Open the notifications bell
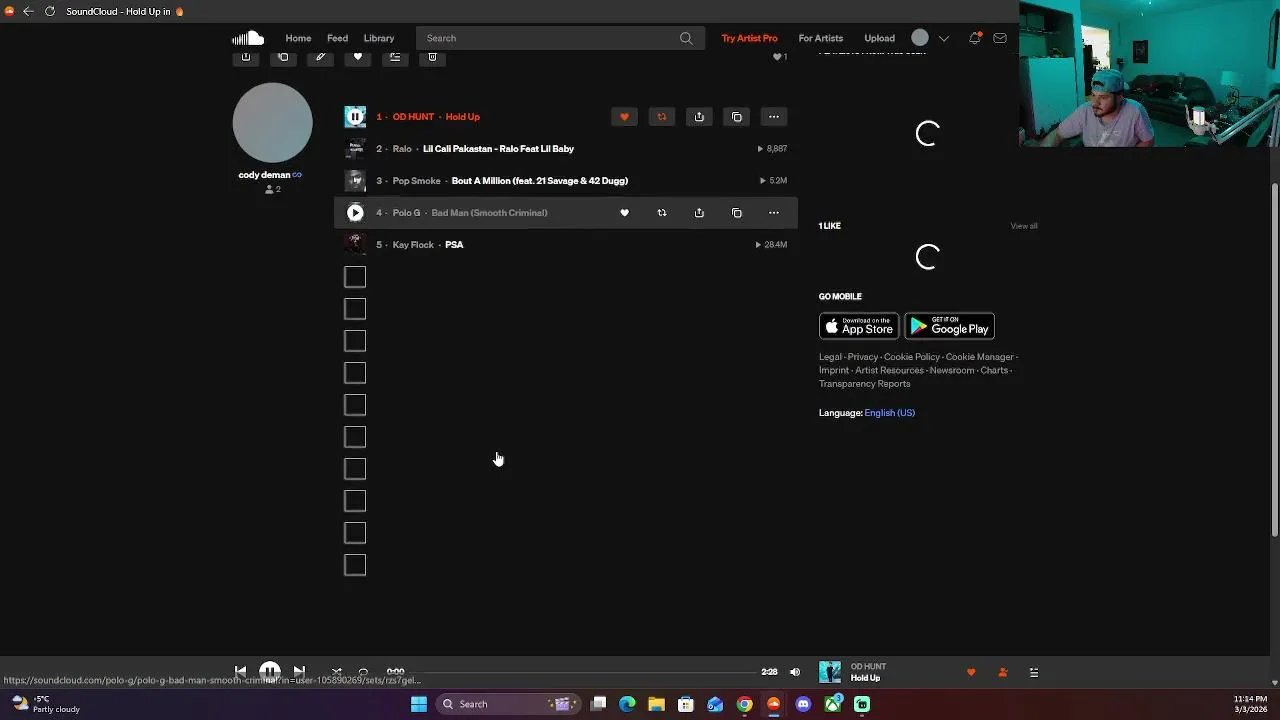Image resolution: width=1280 pixels, height=720 pixels. 974,38
